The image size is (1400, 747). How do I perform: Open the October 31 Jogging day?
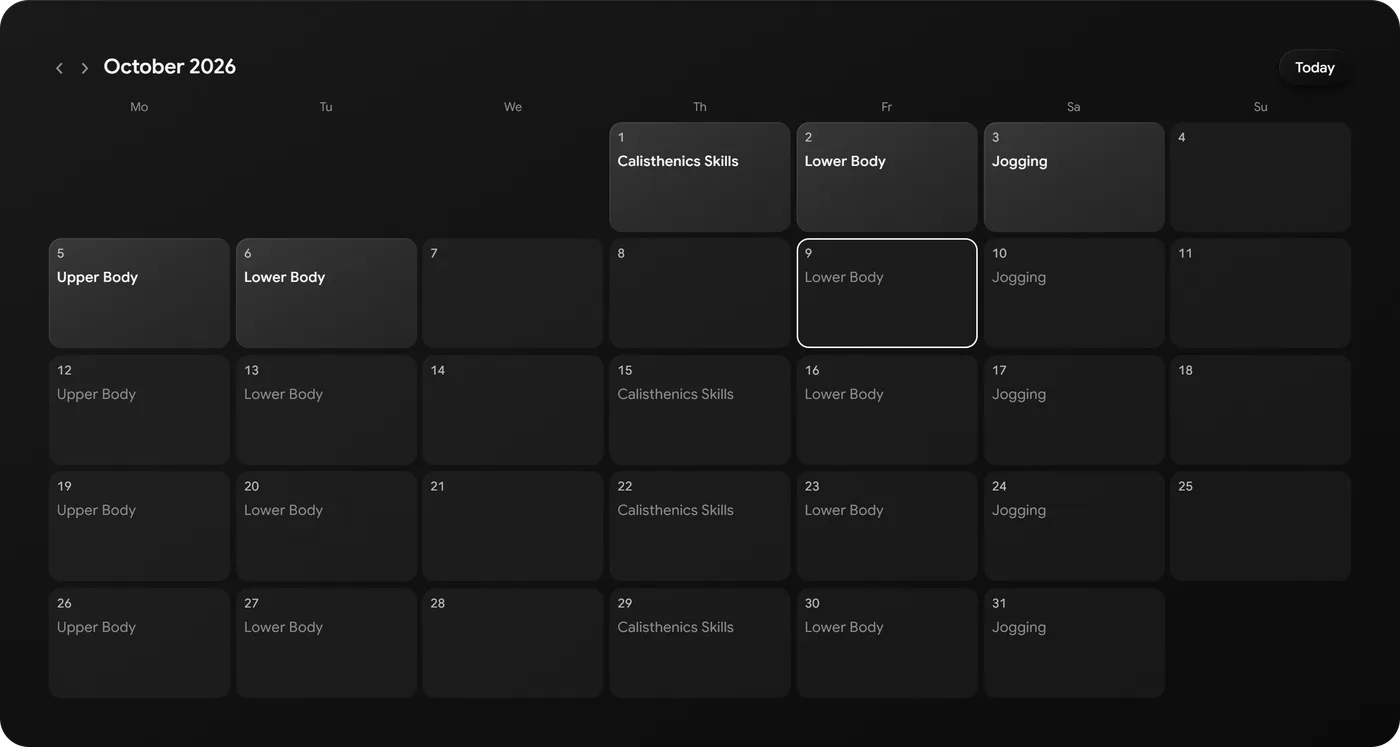1074,643
